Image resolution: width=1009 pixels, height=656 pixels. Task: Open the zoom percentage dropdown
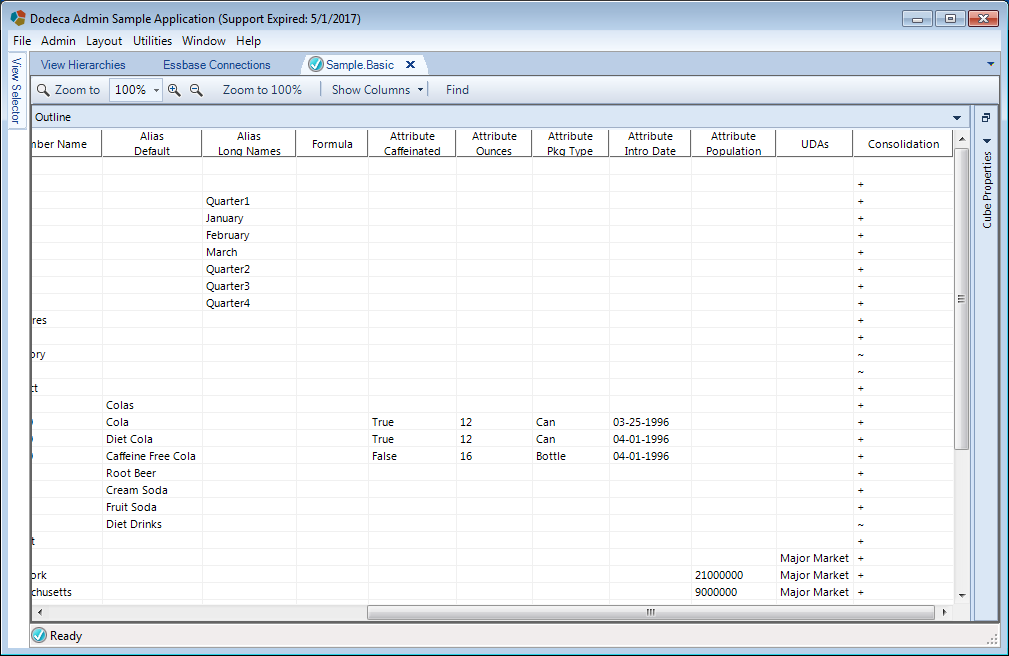(x=156, y=90)
